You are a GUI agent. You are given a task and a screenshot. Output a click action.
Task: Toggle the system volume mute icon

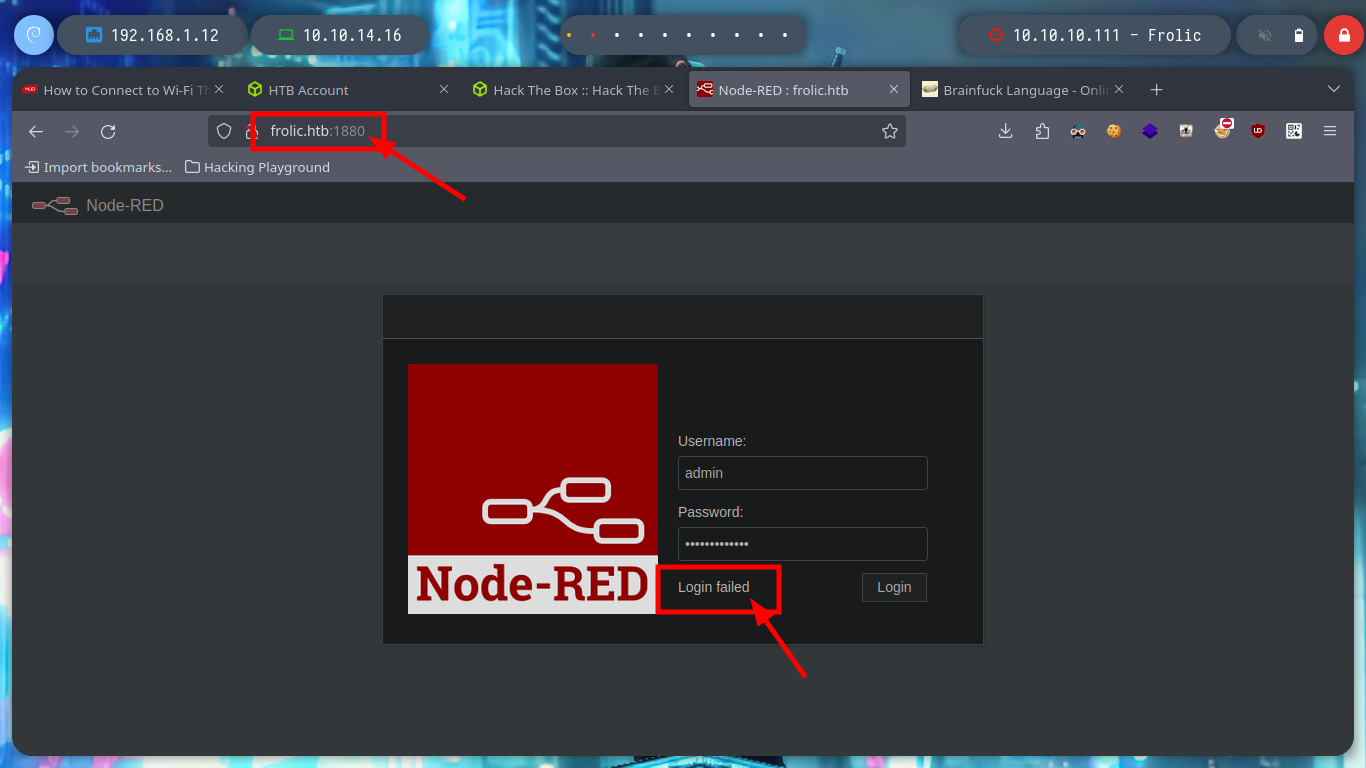[1265, 35]
